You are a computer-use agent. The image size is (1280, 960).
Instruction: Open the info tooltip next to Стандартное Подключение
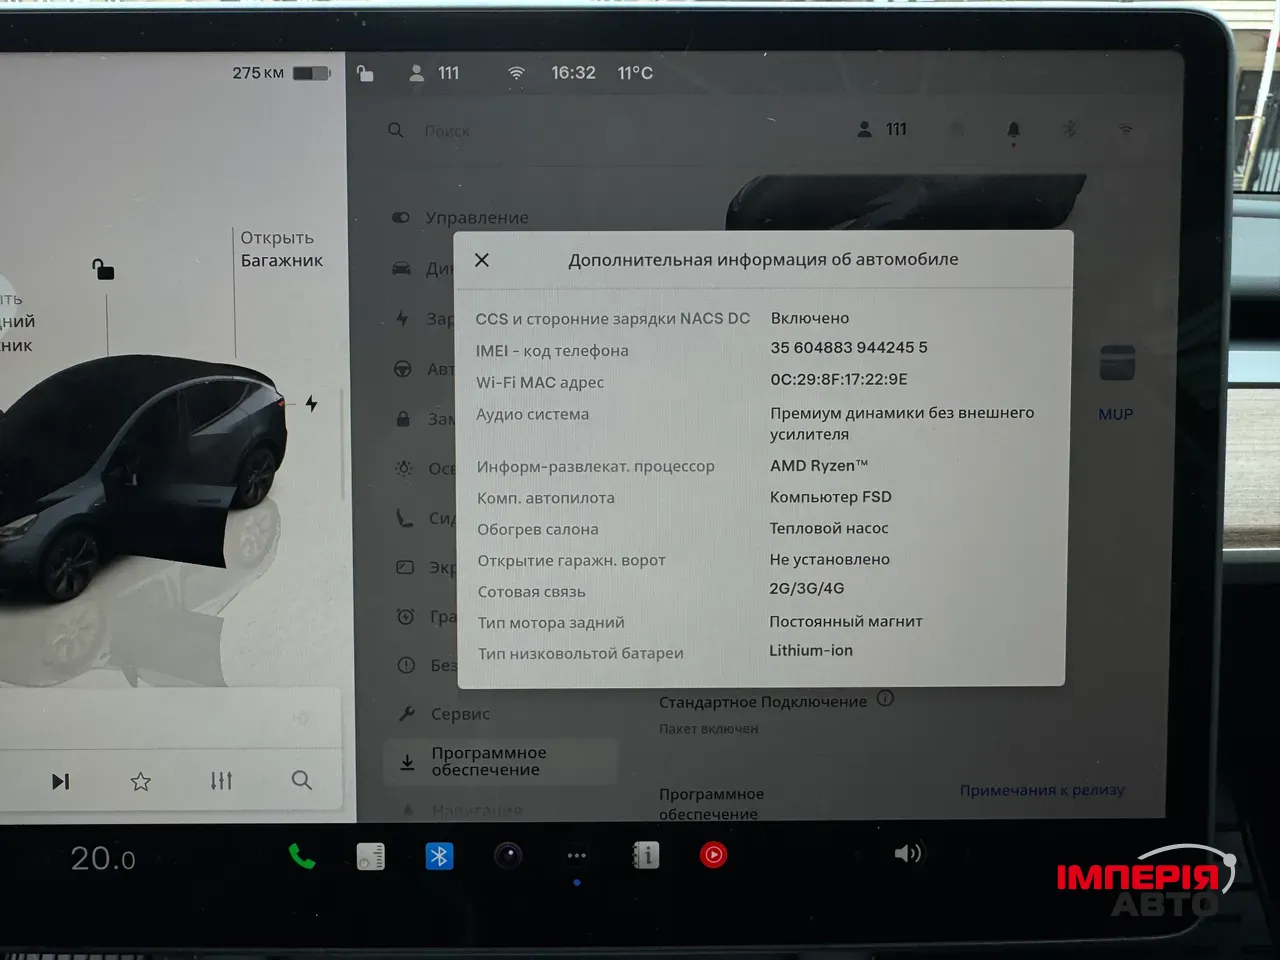885,700
